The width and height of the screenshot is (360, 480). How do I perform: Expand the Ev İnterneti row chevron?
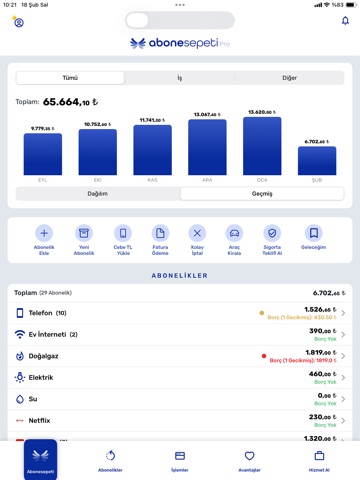point(343,334)
